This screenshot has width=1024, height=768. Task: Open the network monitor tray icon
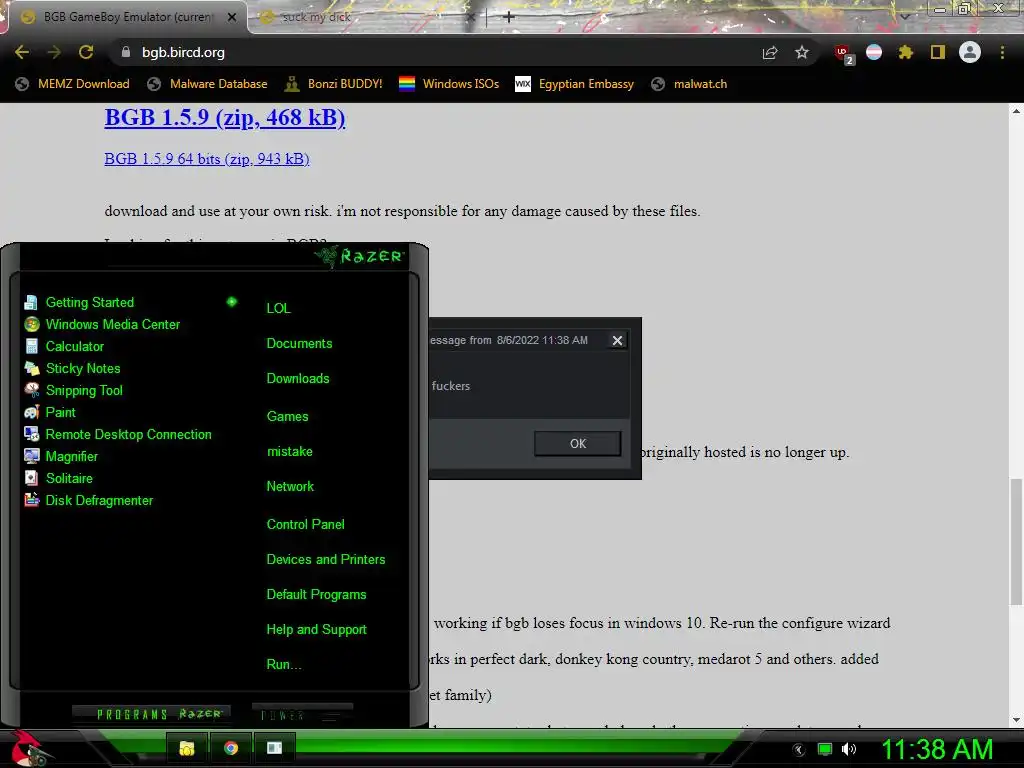coord(825,749)
